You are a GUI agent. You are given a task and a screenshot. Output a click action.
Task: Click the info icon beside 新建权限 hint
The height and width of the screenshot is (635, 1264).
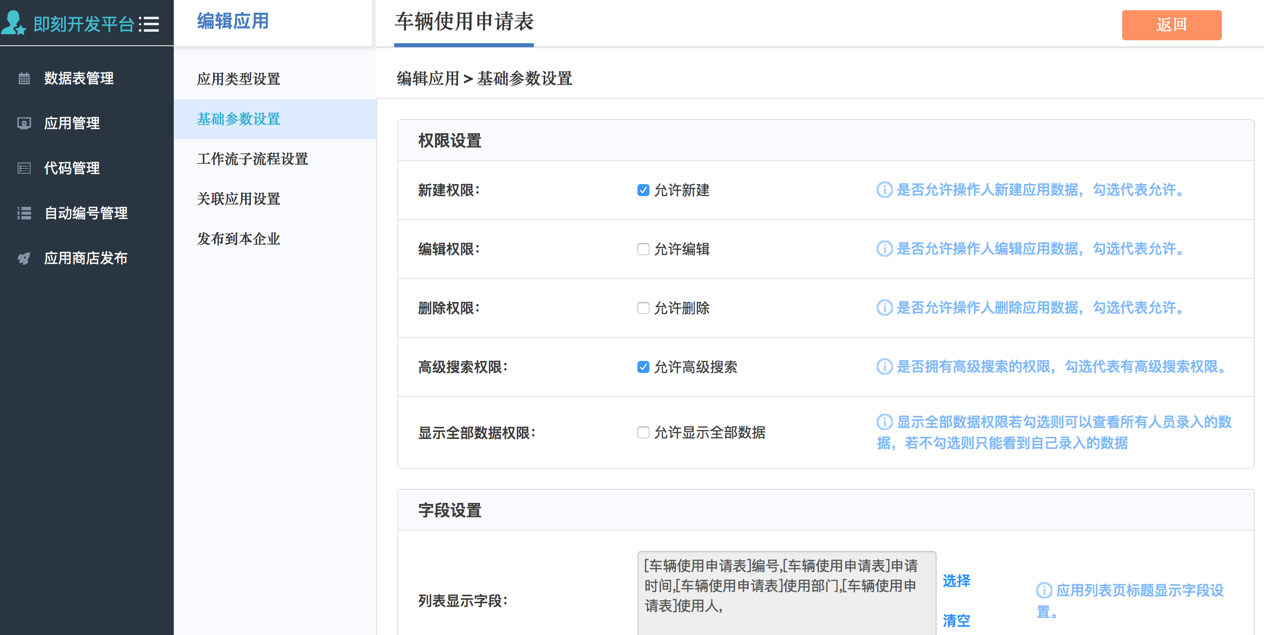884,190
